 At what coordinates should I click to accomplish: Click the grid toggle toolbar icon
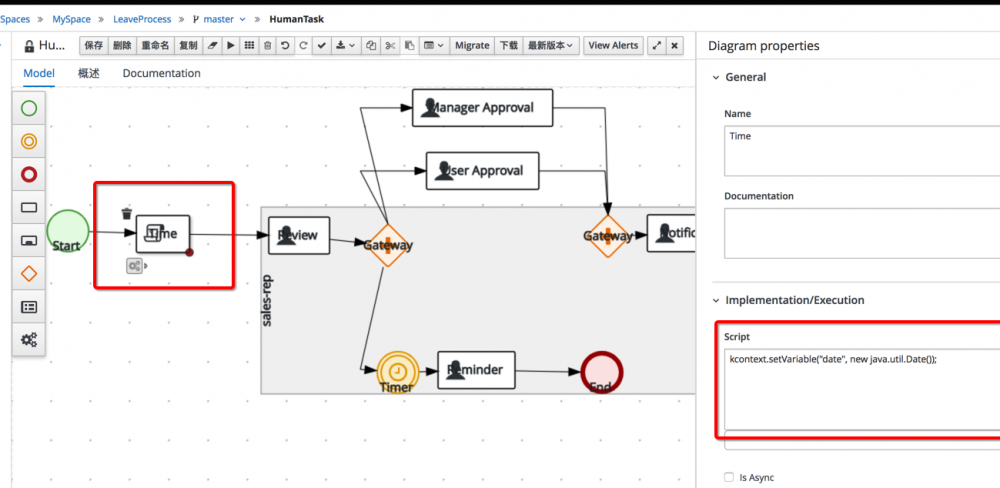(x=249, y=46)
